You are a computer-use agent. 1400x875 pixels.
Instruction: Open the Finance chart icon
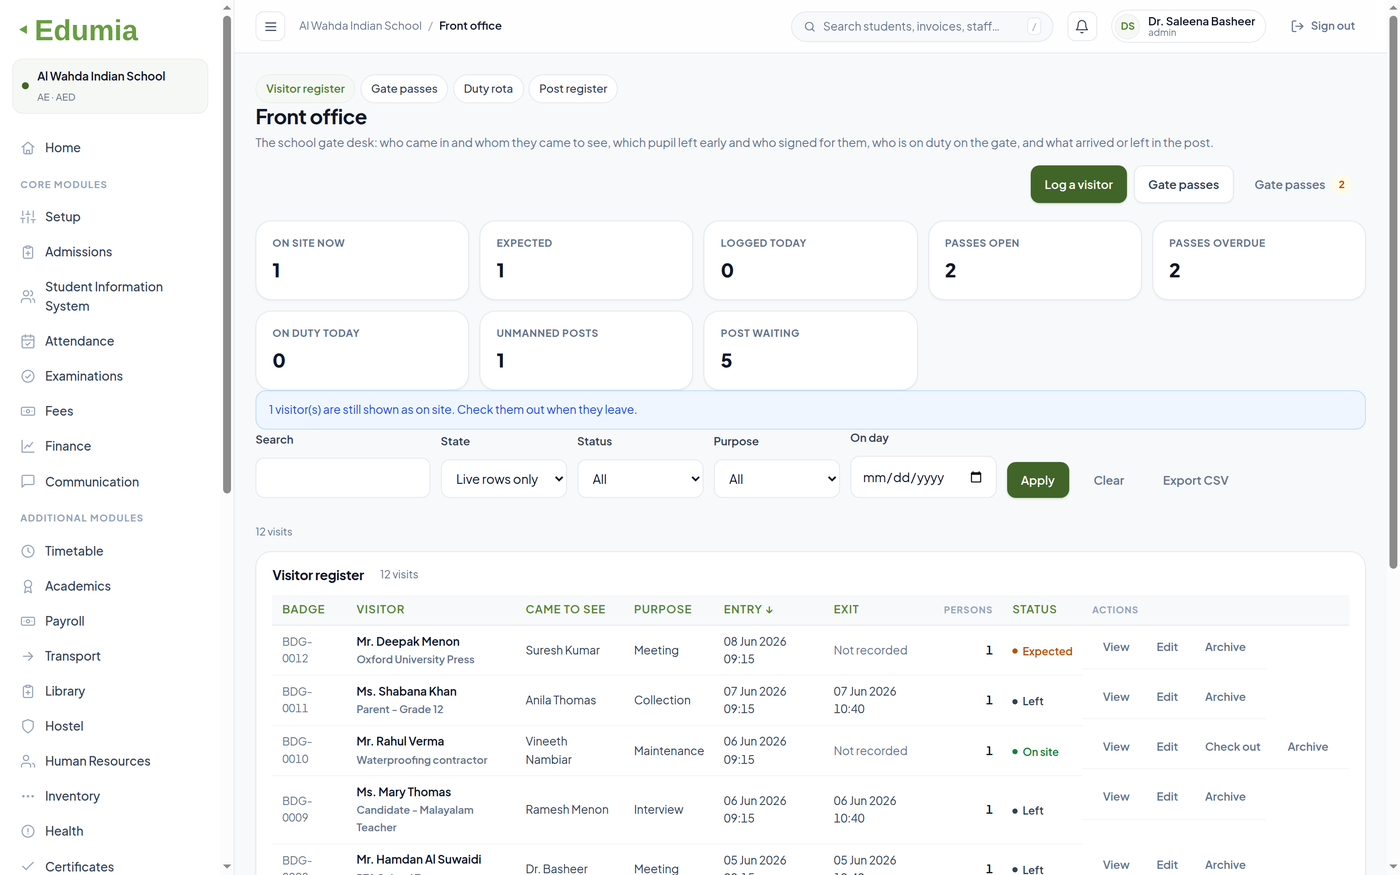click(x=28, y=446)
